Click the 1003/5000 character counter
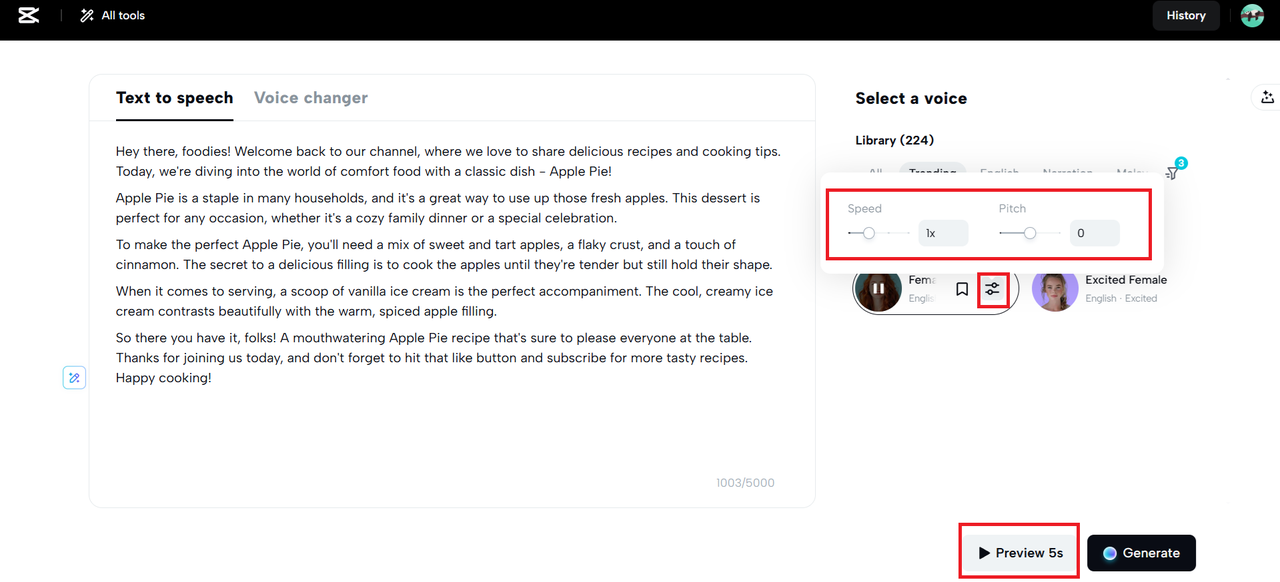Image resolution: width=1280 pixels, height=582 pixels. click(745, 483)
